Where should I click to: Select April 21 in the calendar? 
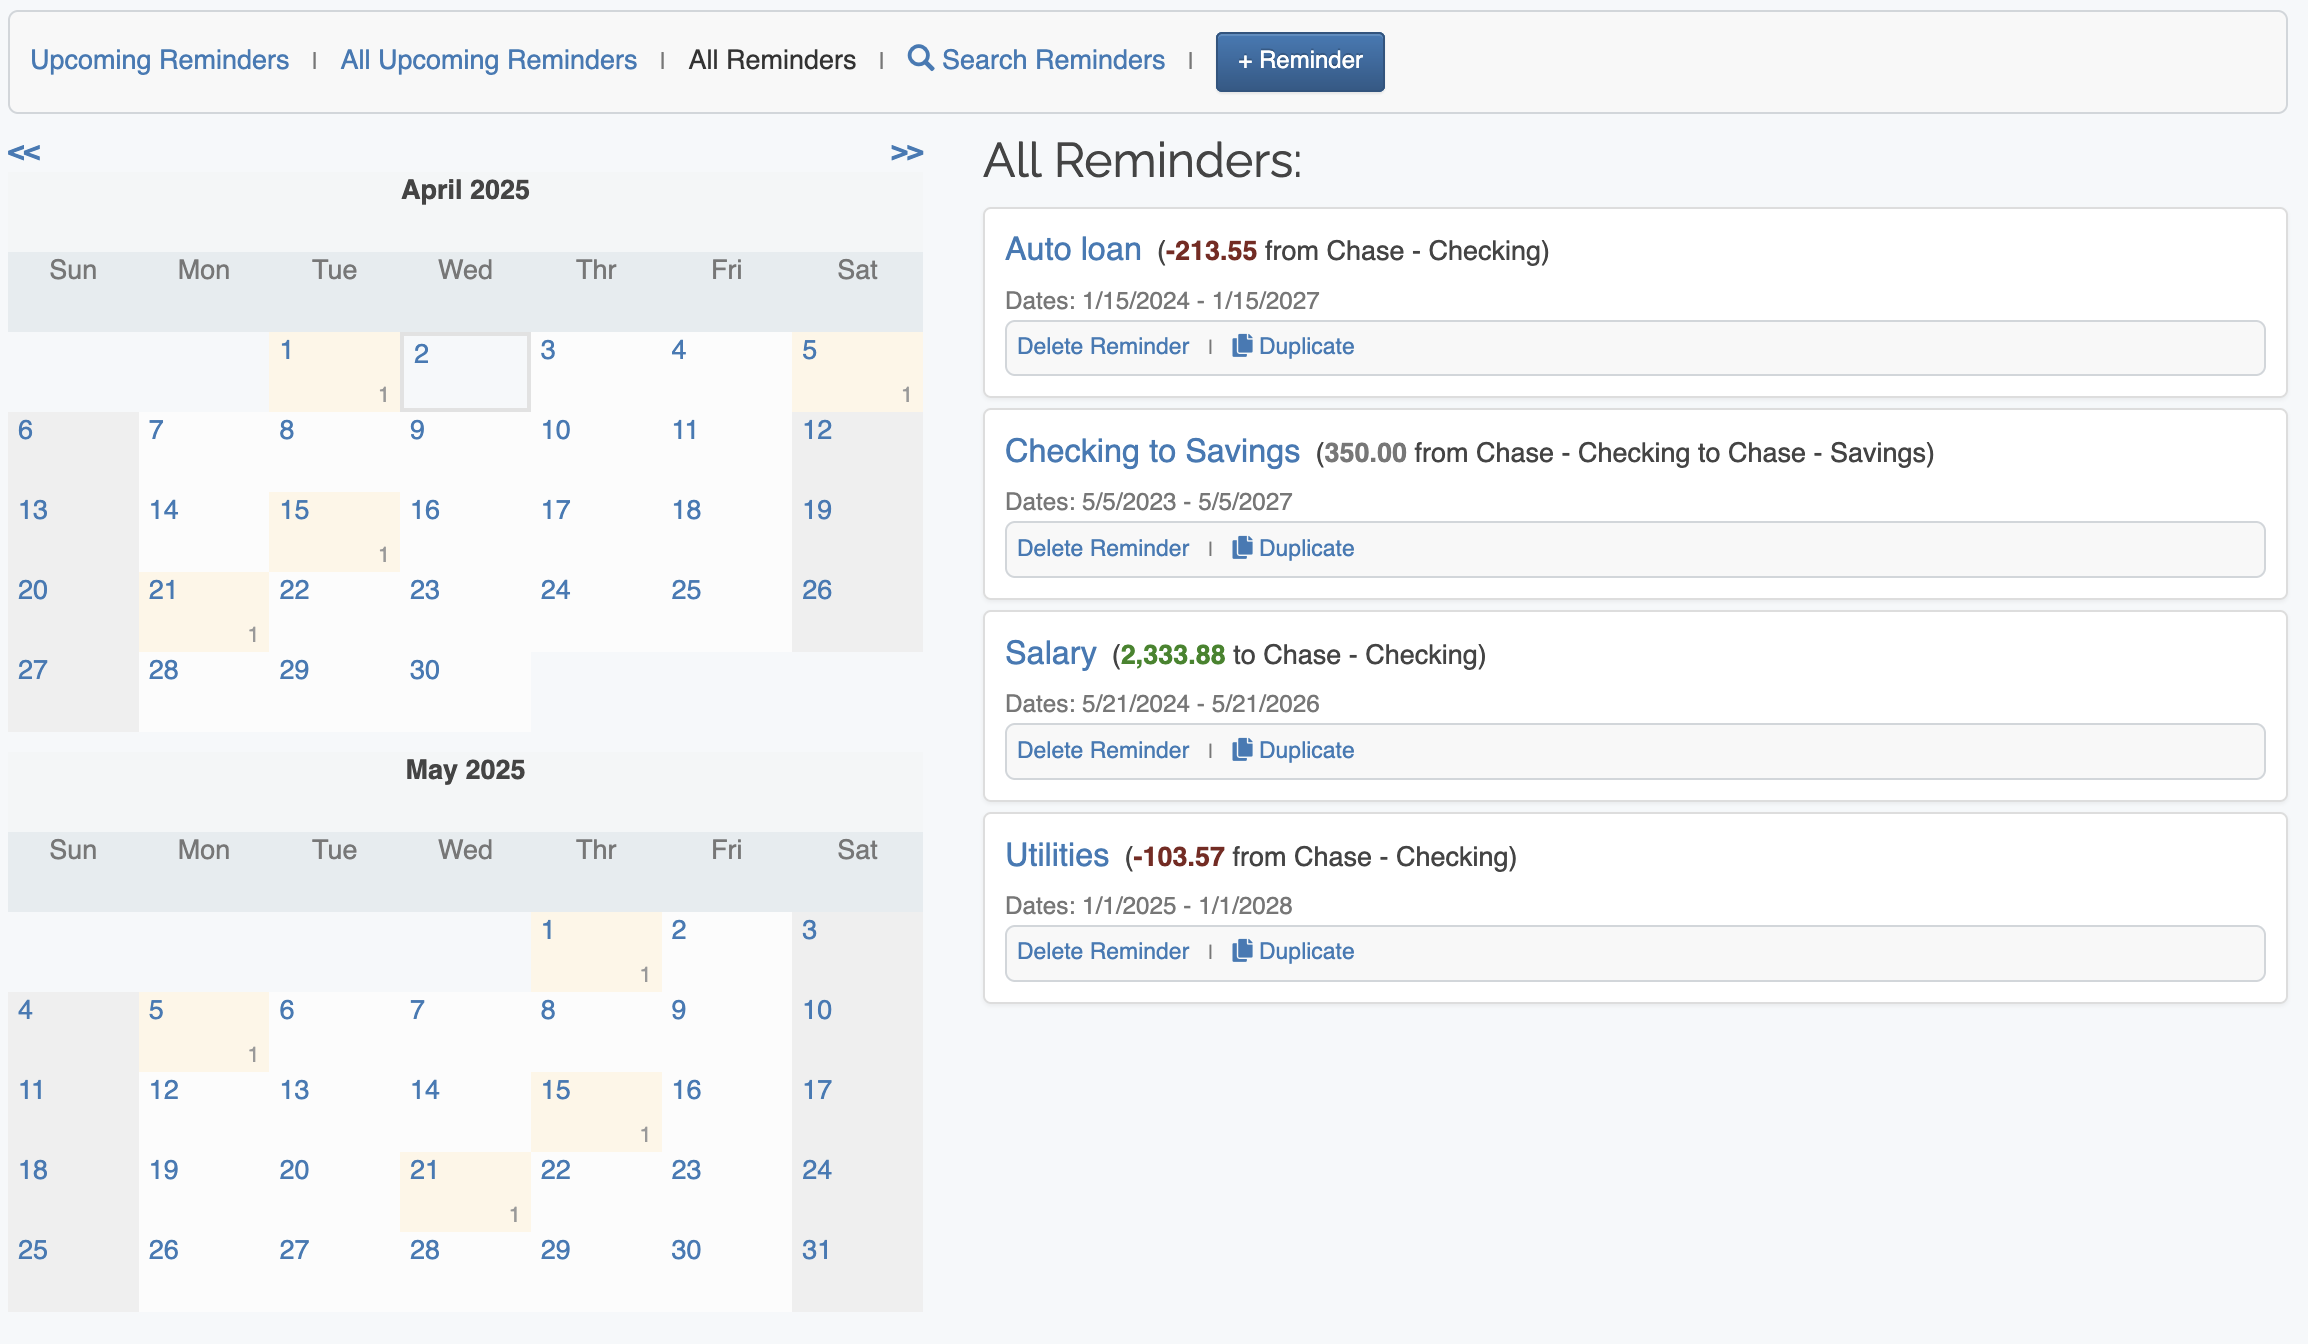tap(163, 590)
